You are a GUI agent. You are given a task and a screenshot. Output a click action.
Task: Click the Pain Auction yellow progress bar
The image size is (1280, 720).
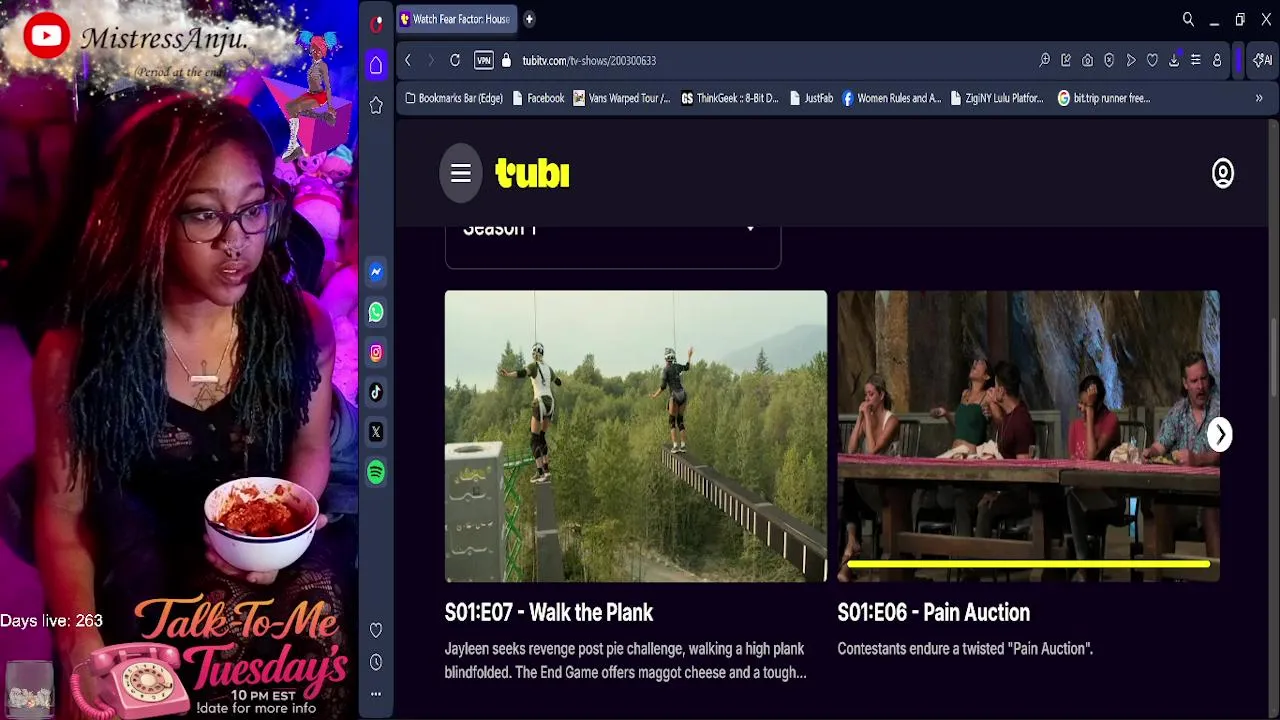1029,565
